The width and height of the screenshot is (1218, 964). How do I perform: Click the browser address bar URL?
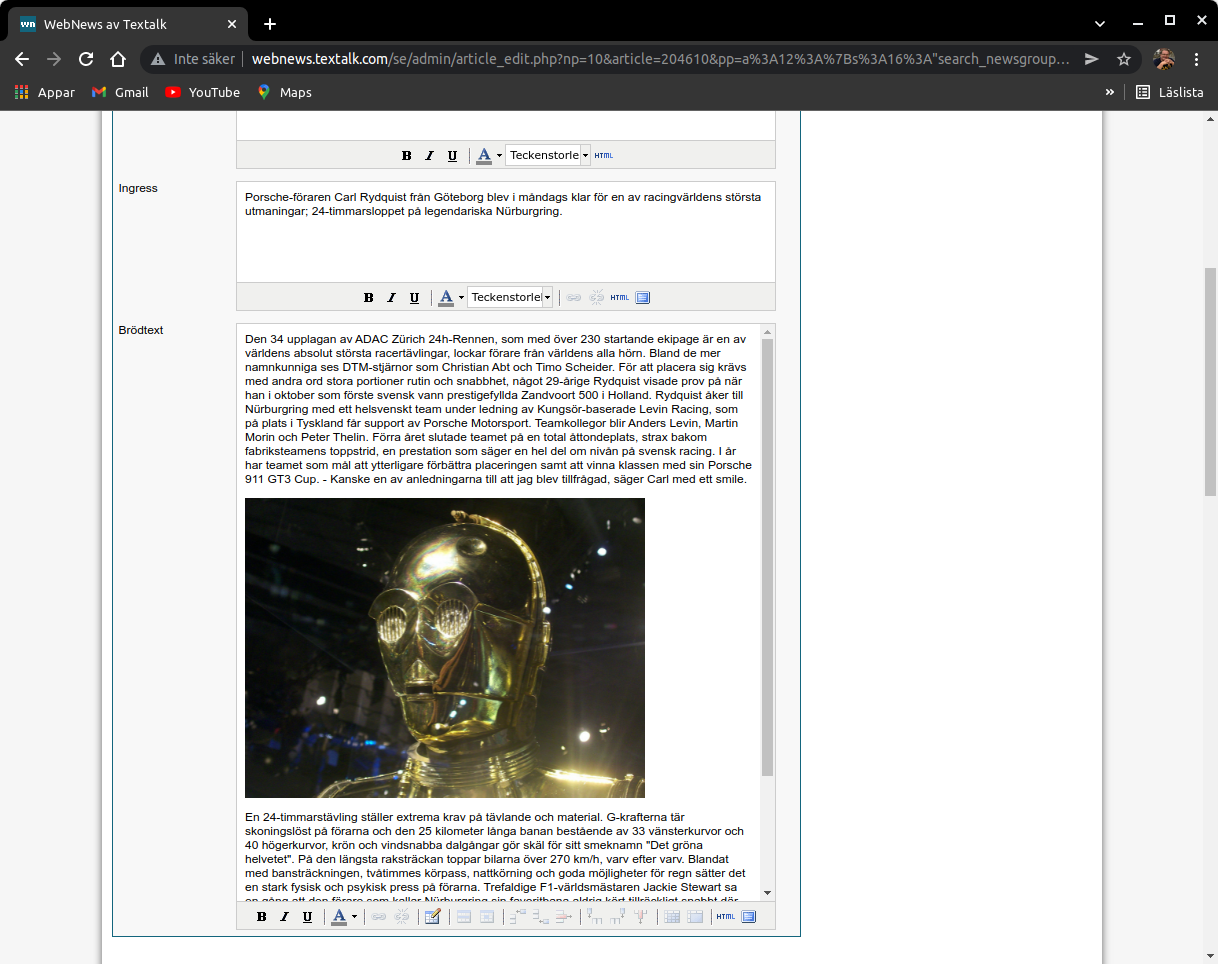tap(660, 59)
